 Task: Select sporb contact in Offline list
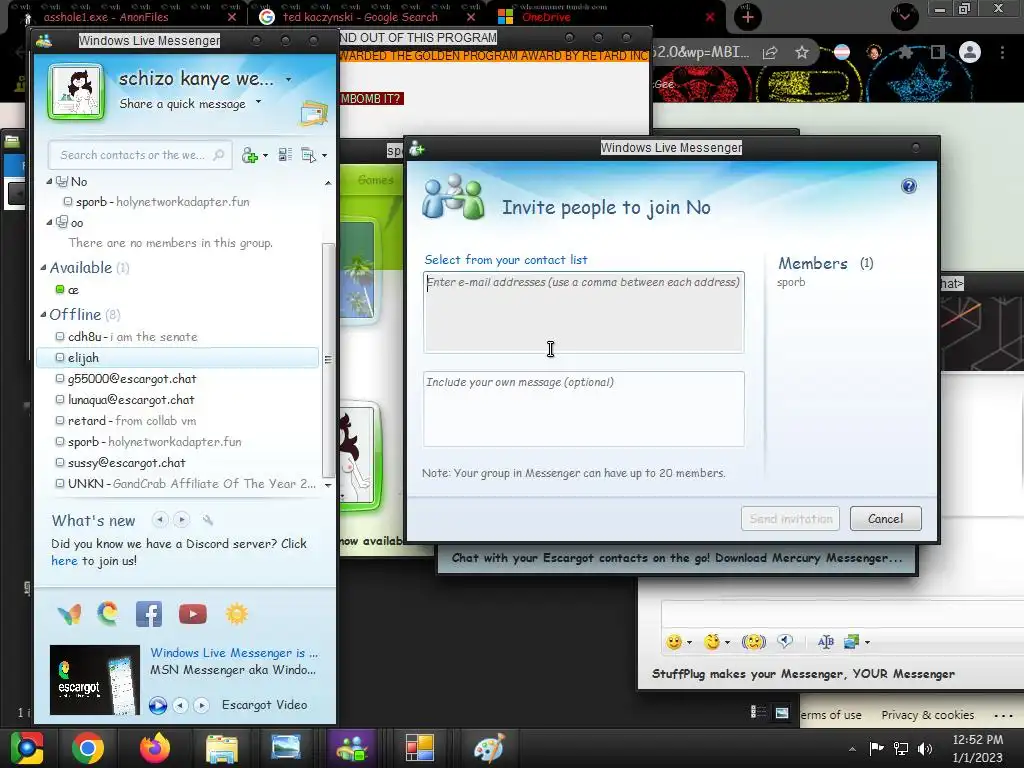tap(148, 441)
